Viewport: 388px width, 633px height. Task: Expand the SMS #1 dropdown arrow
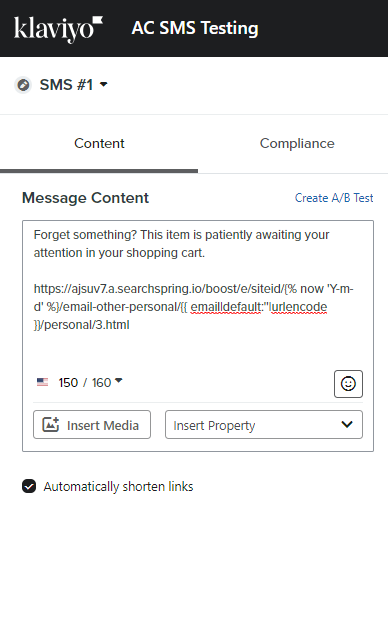tap(104, 84)
